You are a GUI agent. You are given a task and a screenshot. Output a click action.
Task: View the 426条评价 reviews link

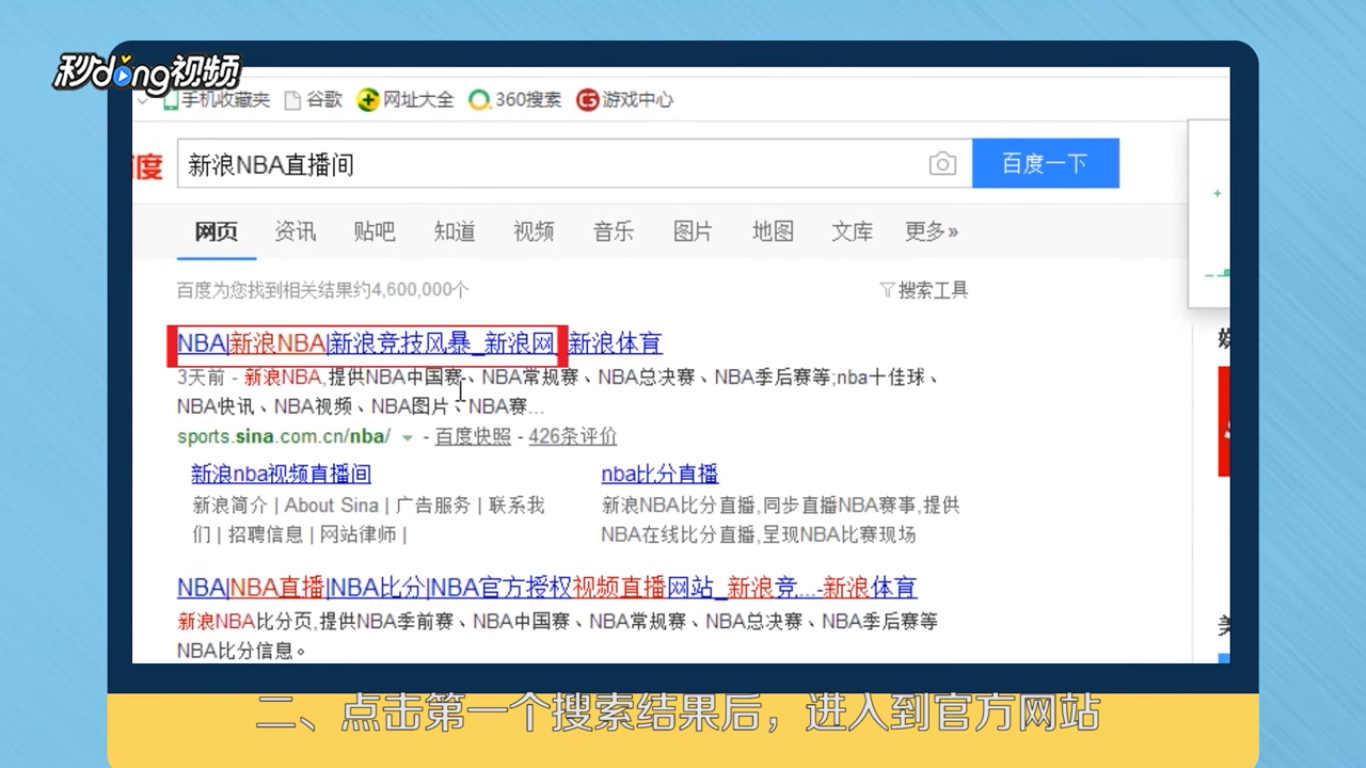pyautogui.click(x=572, y=437)
